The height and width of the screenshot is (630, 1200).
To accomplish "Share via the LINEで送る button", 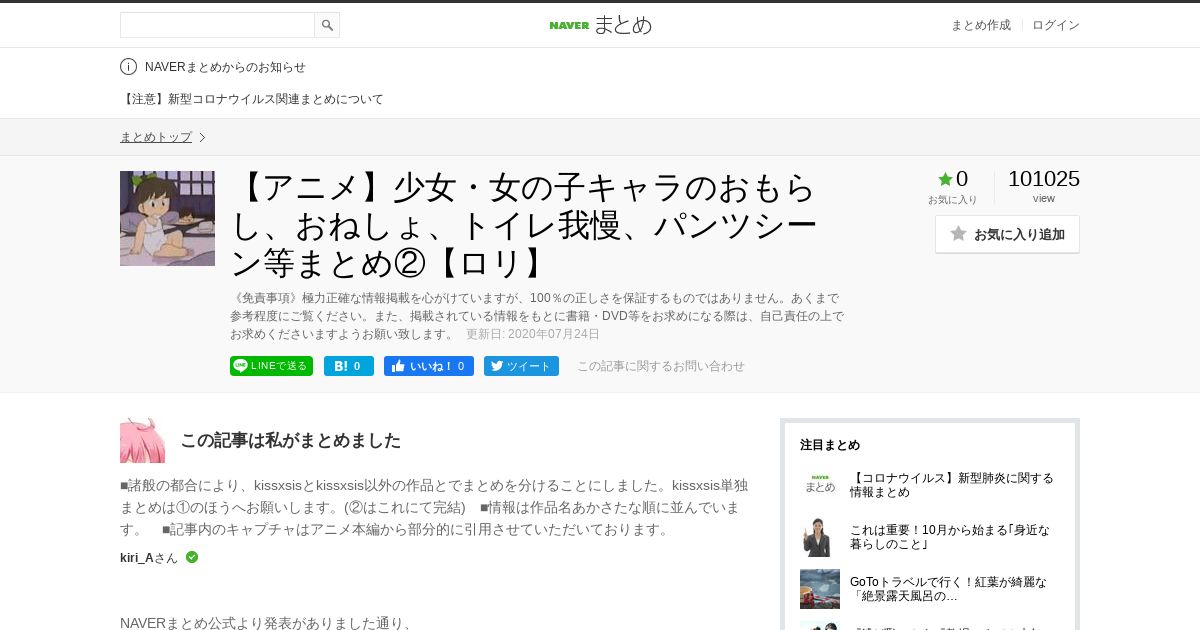I will [271, 366].
